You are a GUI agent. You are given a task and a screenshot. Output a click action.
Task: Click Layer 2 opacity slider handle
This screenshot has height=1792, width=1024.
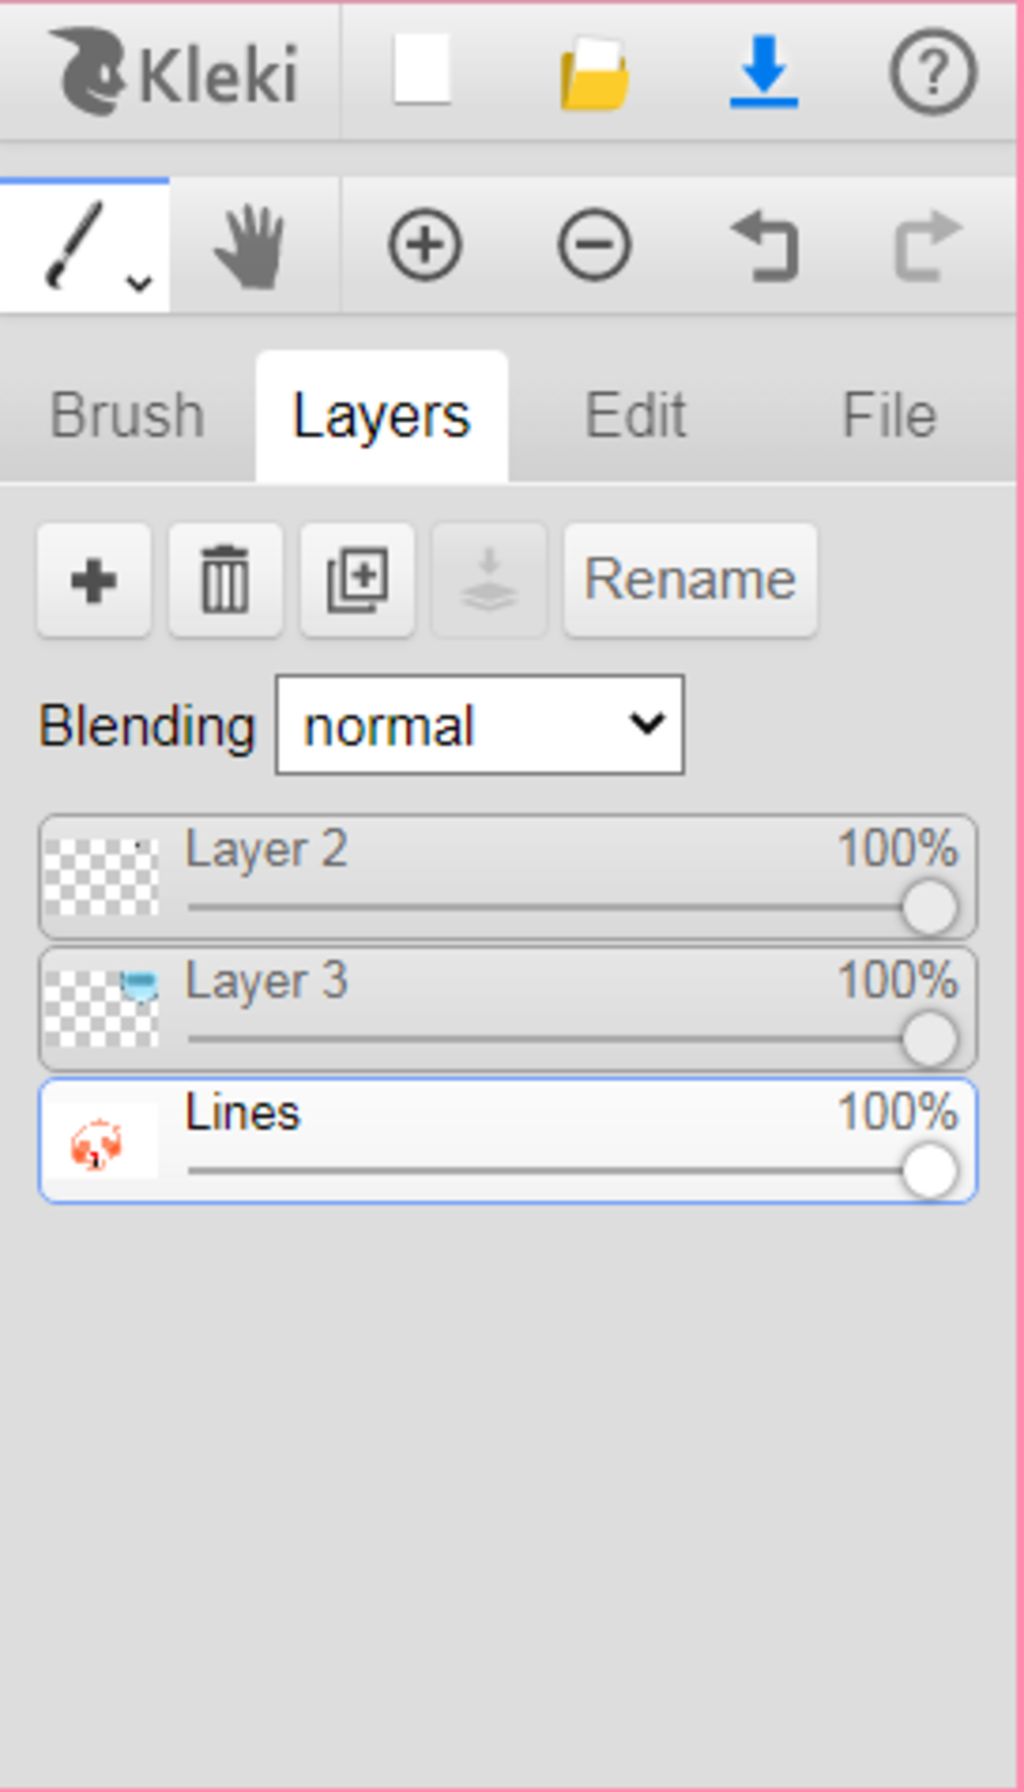click(x=930, y=907)
